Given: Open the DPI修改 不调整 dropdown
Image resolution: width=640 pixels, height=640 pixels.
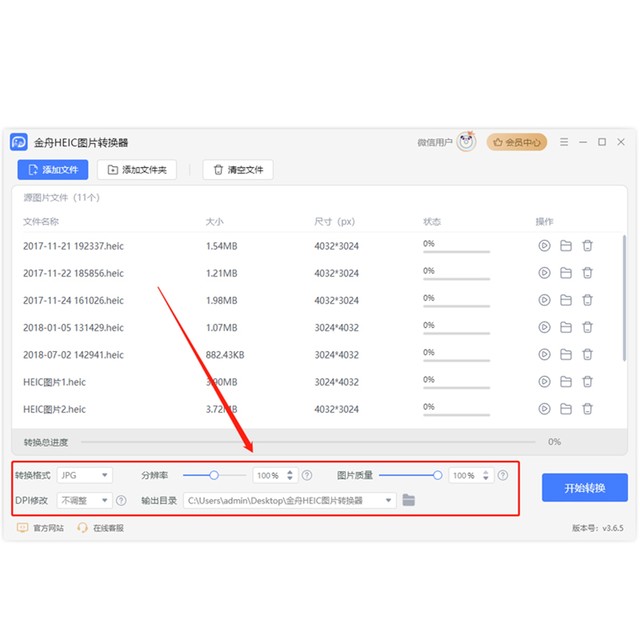Looking at the screenshot, I should (x=84, y=500).
